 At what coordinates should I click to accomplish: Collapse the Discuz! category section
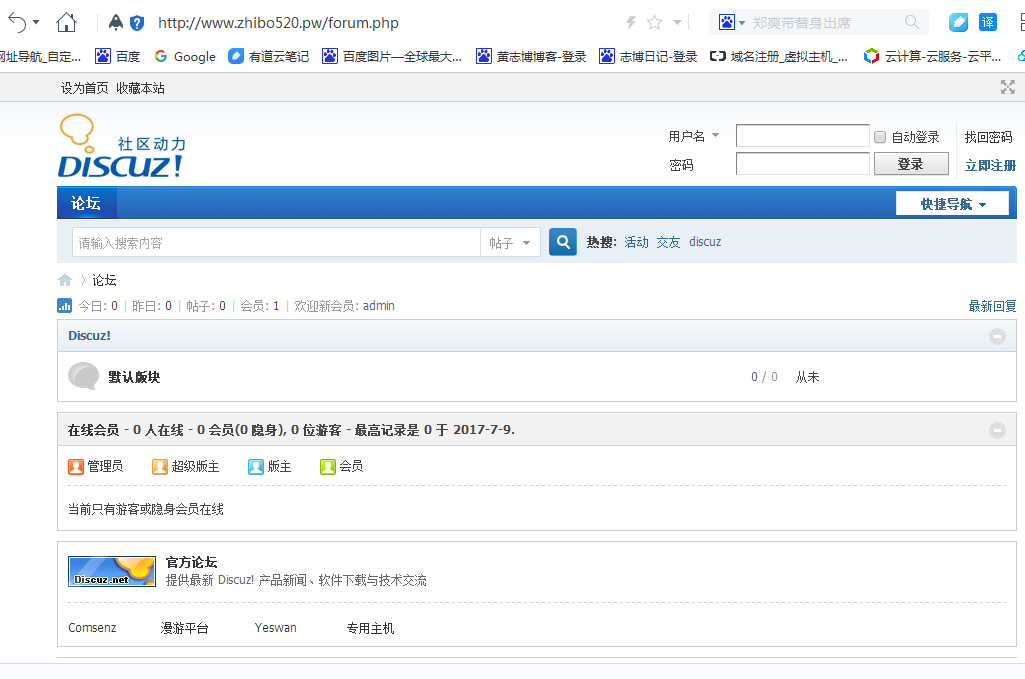[997, 336]
